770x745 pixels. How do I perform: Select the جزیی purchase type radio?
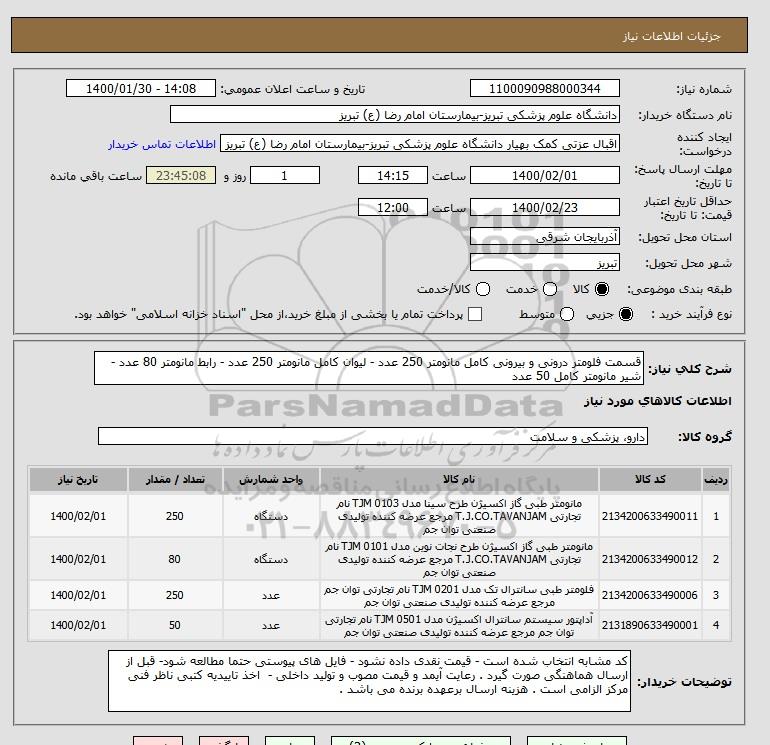626,314
